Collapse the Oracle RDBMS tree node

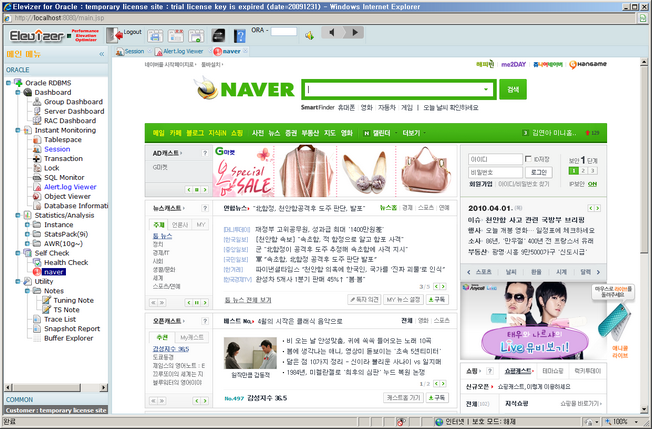point(8,83)
